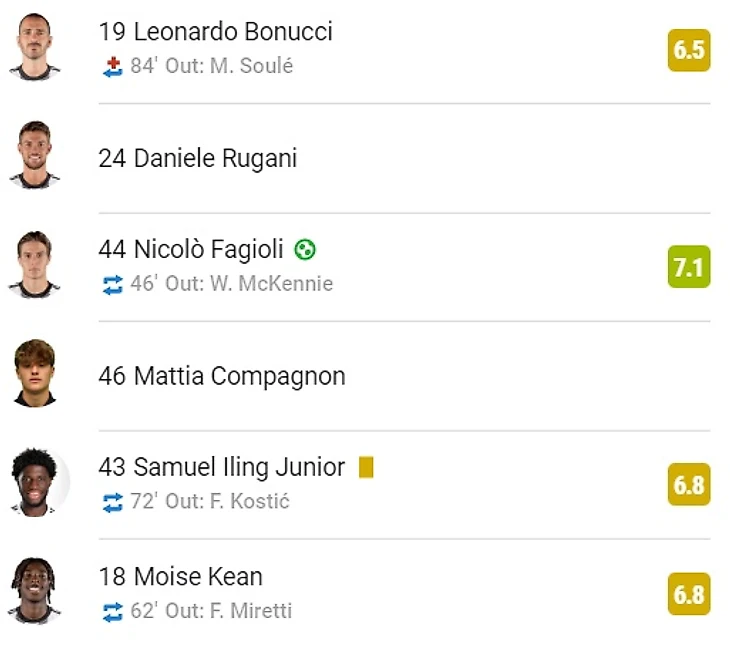Viewport: 730px width, 662px height.
Task: Open Leonardo Bonucci's player photo
Action: pos(35,48)
